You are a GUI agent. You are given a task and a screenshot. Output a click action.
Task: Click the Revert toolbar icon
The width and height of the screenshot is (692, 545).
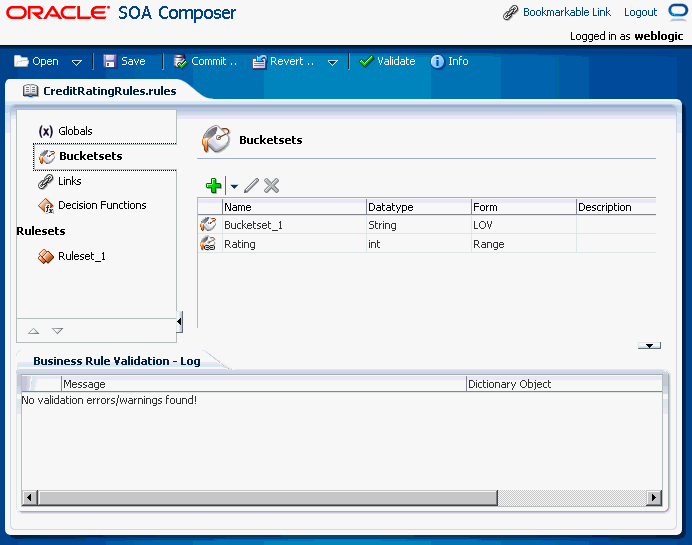coord(260,62)
